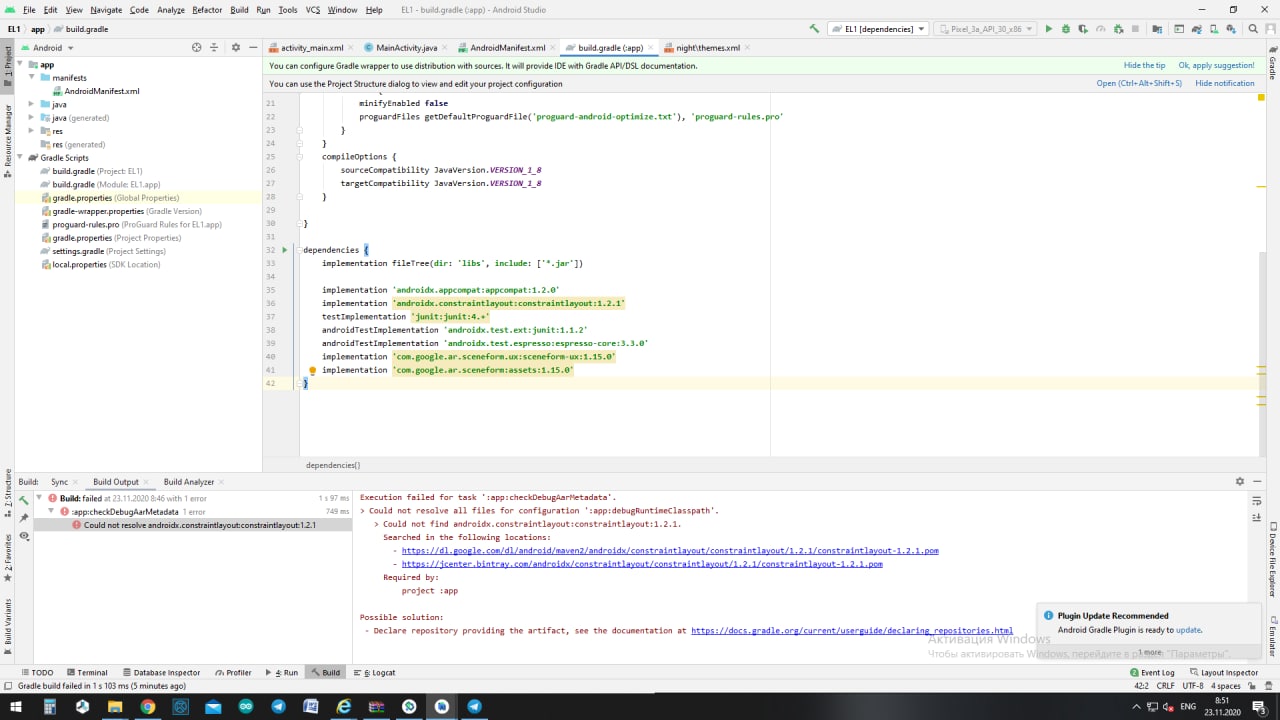The height and width of the screenshot is (720, 1280).
Task: Click Sync Project with Gradle Files icon
Action: point(1197,29)
